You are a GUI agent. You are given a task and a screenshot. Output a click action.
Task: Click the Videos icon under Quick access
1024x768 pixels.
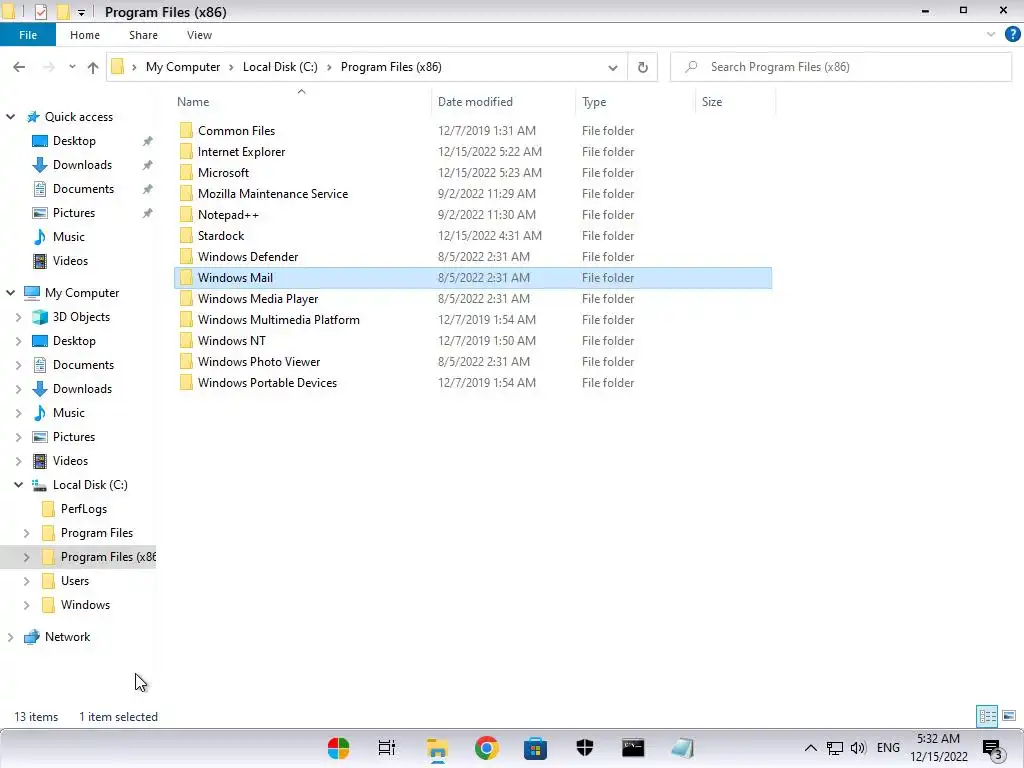pyautogui.click(x=40, y=261)
